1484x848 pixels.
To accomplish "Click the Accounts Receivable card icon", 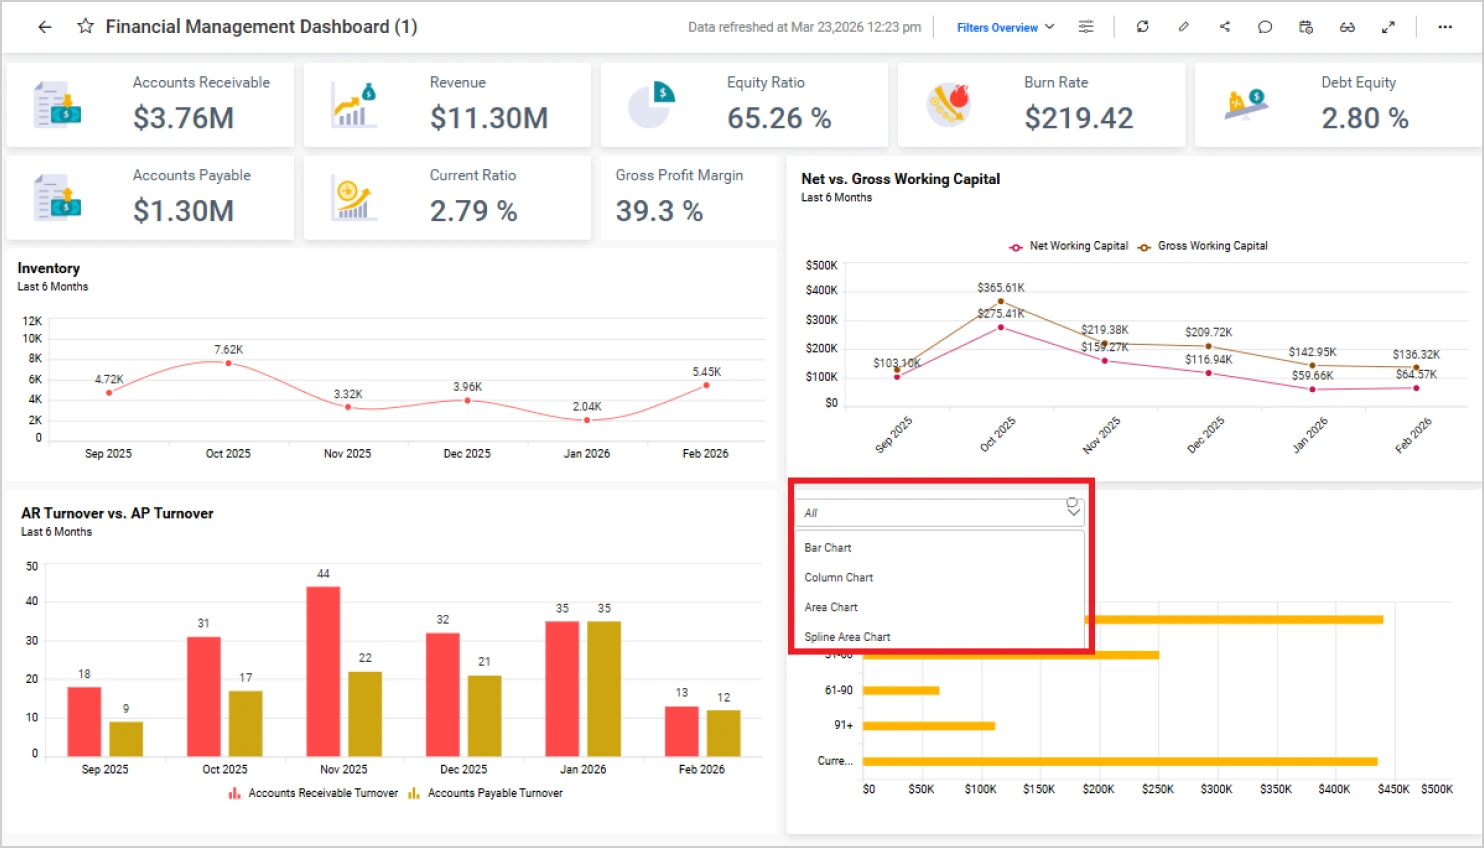I will pyautogui.click(x=57, y=105).
